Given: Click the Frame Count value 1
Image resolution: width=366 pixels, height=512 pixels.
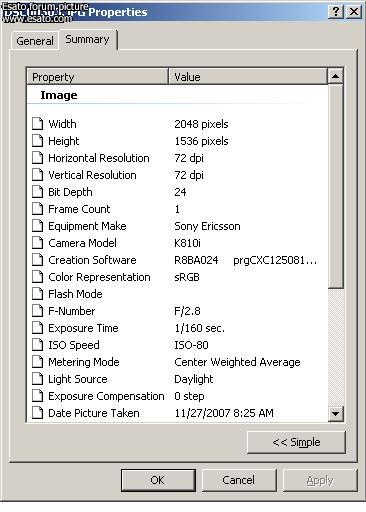Looking at the screenshot, I should pyautogui.click(x=177, y=209).
